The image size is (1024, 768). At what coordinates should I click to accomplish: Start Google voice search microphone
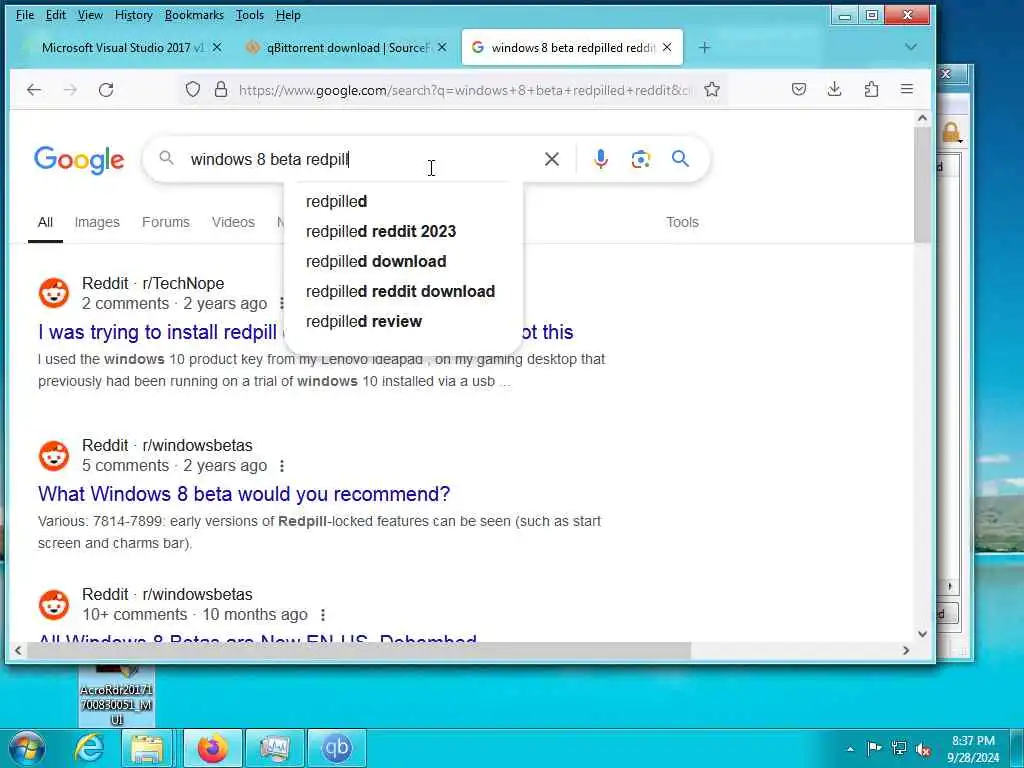(x=601, y=159)
